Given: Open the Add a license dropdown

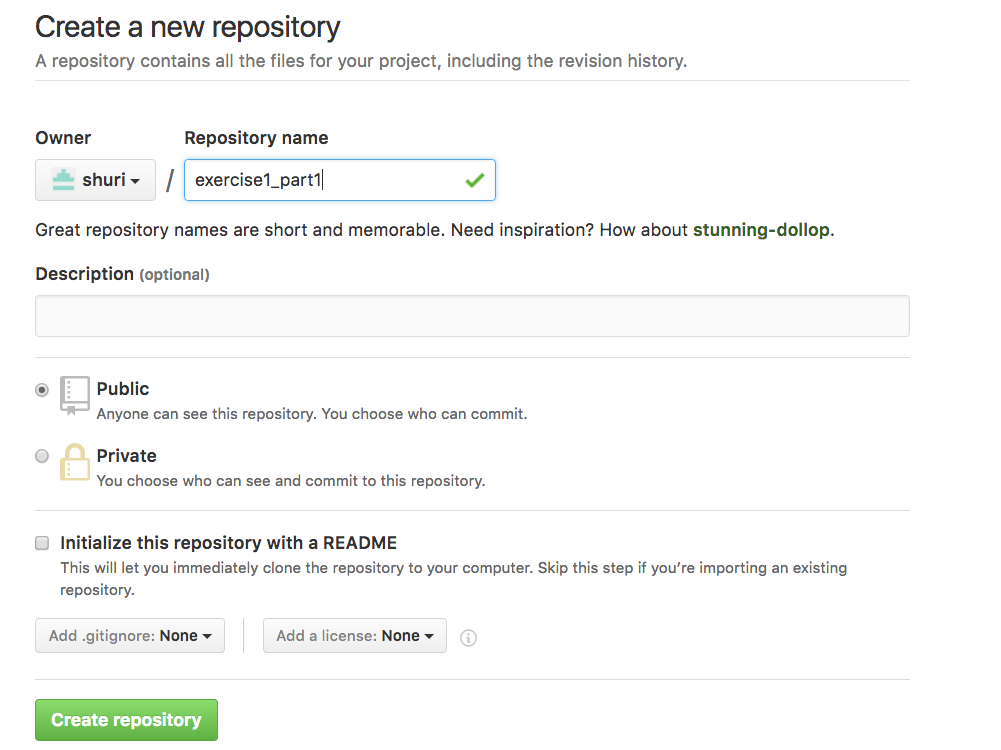Looking at the screenshot, I should tap(354, 636).
